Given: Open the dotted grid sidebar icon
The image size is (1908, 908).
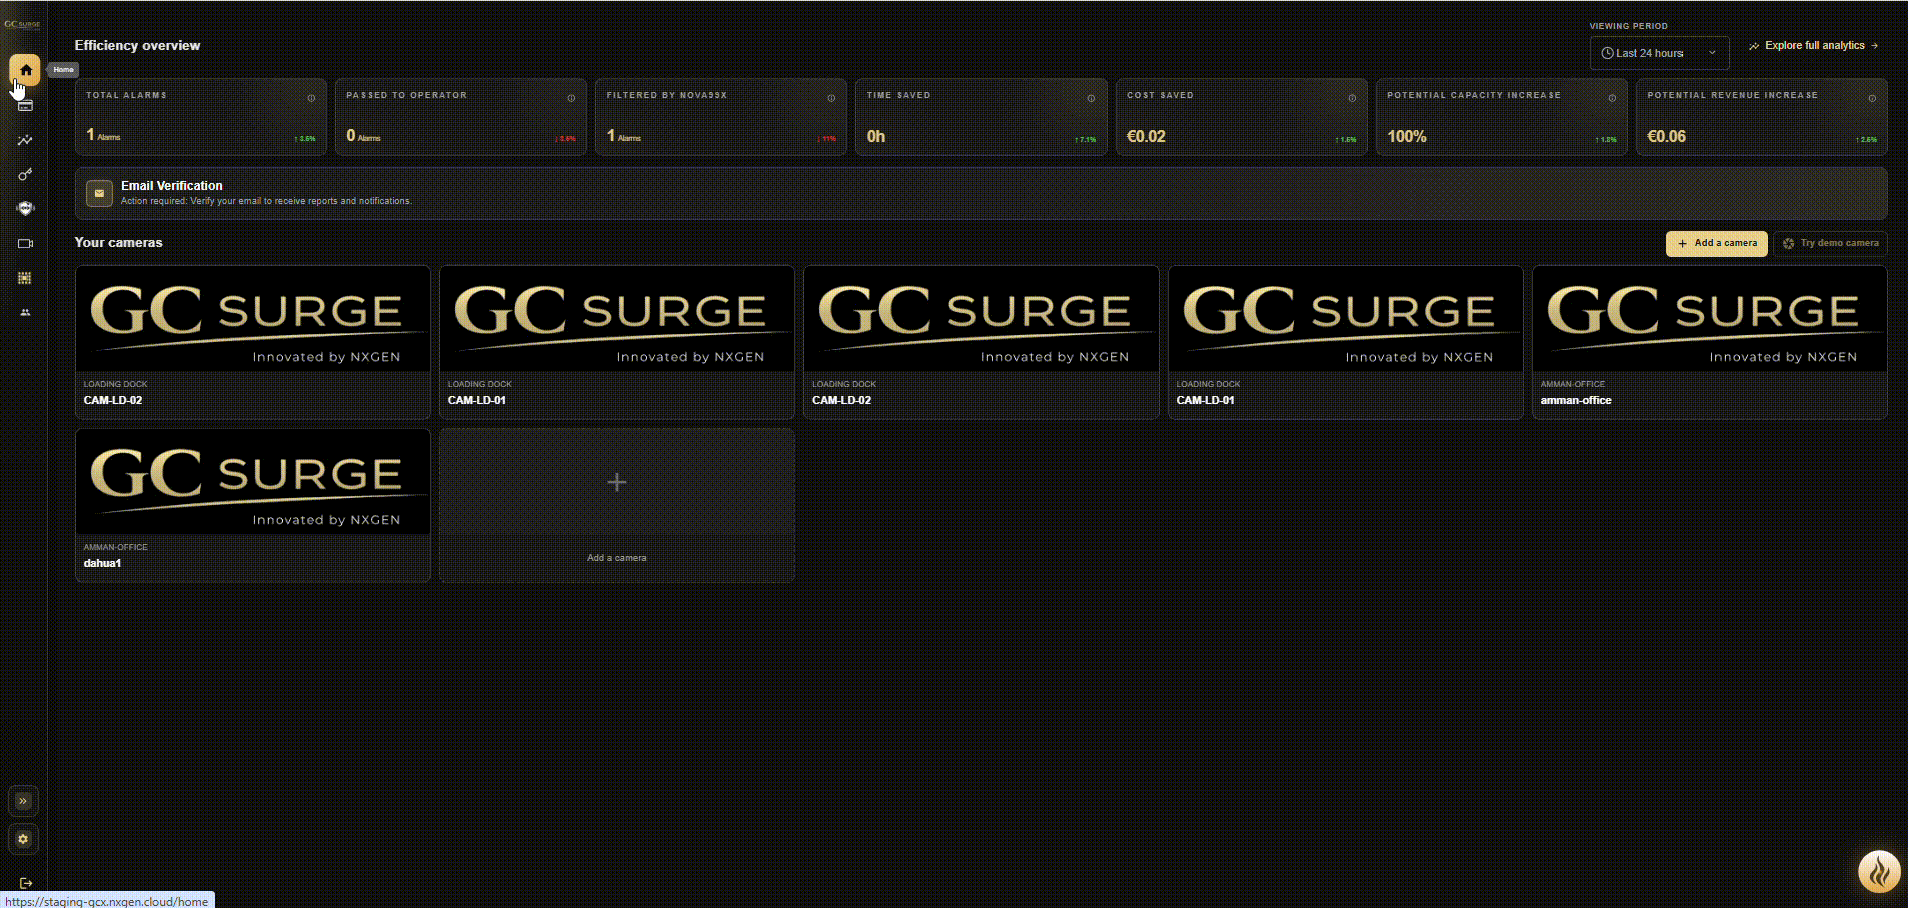Looking at the screenshot, I should tap(25, 278).
